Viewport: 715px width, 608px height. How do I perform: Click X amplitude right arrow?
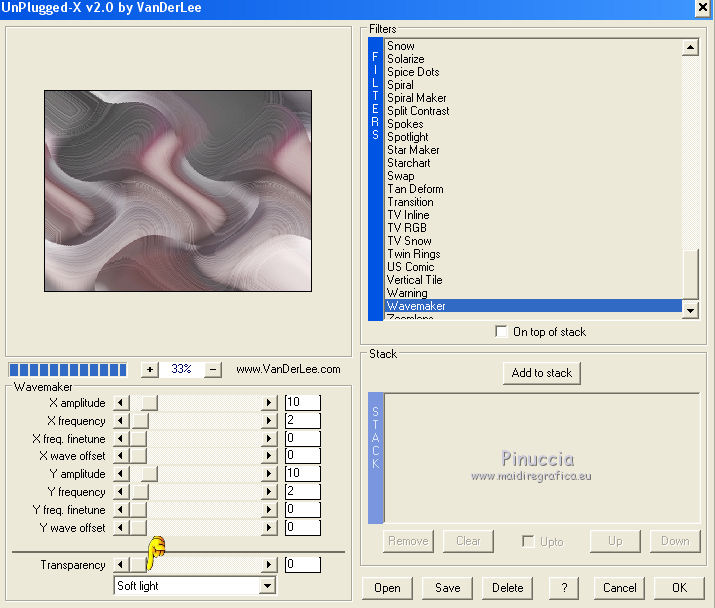pyautogui.click(x=269, y=403)
